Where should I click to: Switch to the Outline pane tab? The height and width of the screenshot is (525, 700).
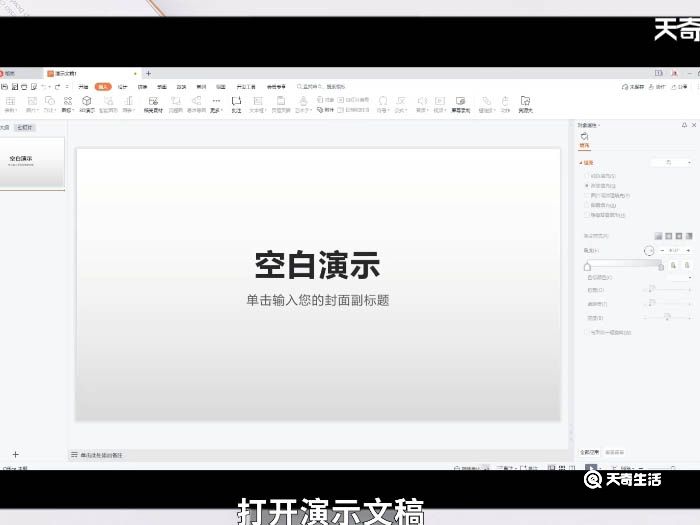coord(4,128)
